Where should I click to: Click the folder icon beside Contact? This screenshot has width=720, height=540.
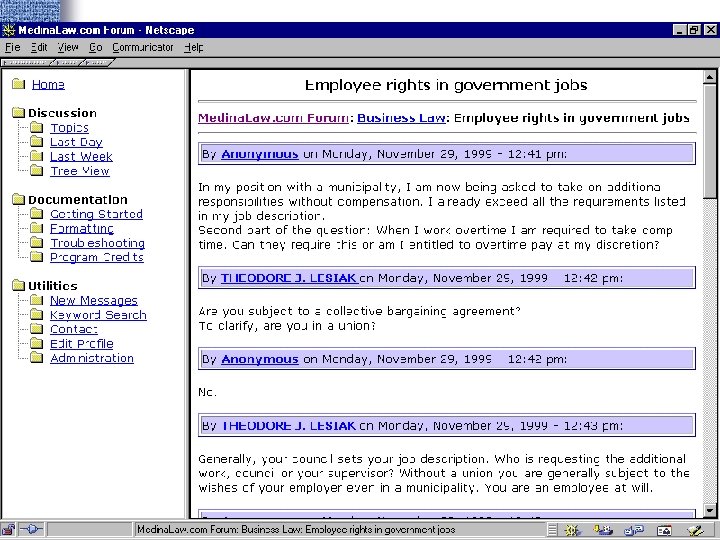[37, 329]
